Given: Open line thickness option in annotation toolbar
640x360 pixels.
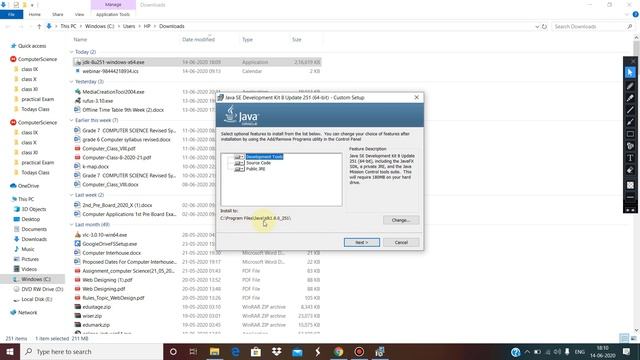Looking at the screenshot, I should click(630, 197).
